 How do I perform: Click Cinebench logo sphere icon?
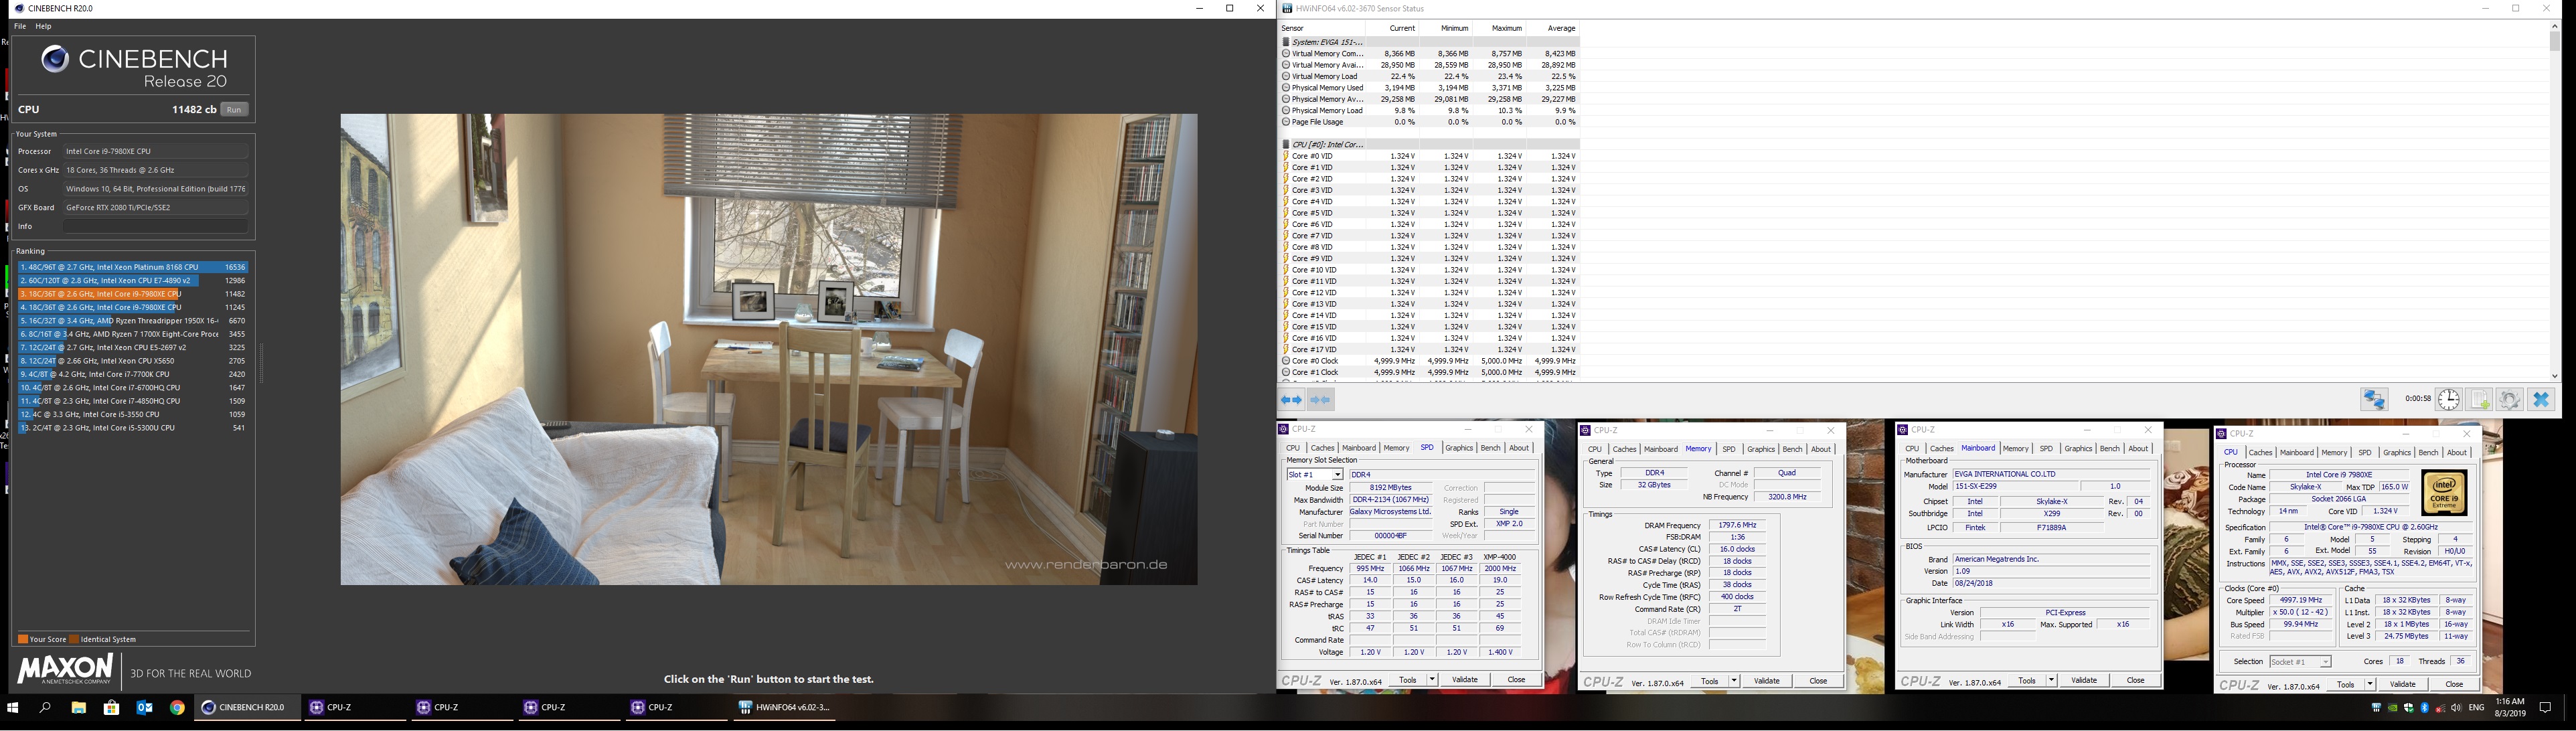55,60
